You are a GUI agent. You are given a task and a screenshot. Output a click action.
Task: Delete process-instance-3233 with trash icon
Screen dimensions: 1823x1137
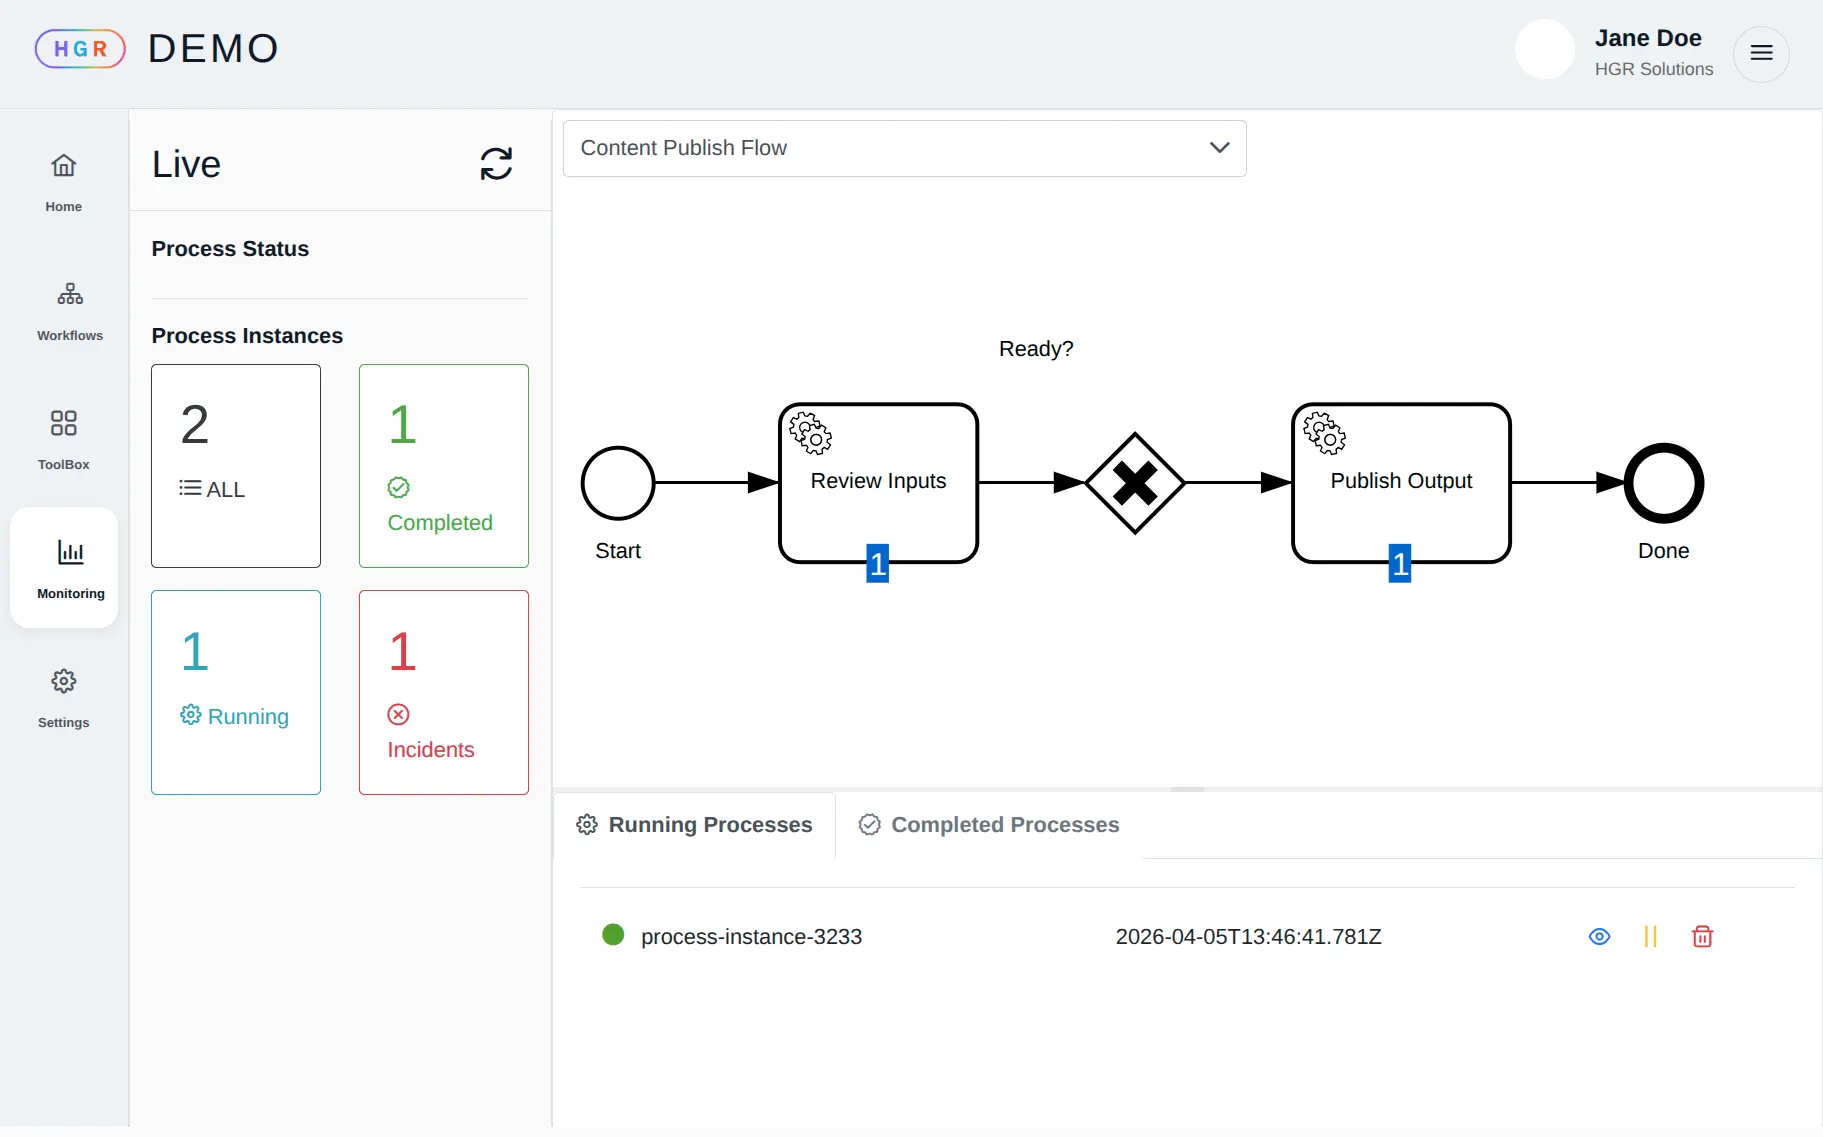pos(1702,937)
